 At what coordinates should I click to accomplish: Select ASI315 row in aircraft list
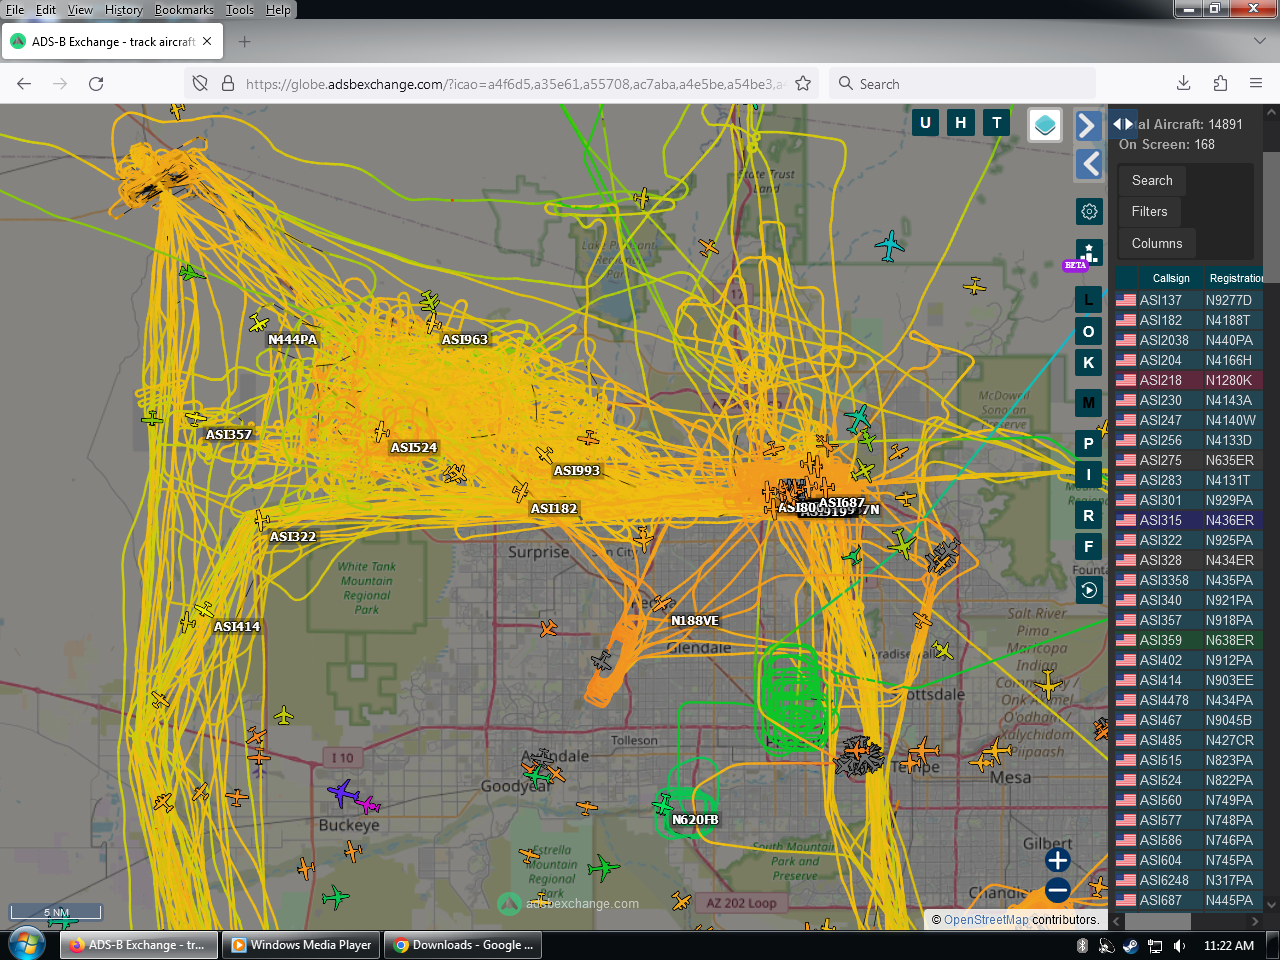pos(1189,520)
